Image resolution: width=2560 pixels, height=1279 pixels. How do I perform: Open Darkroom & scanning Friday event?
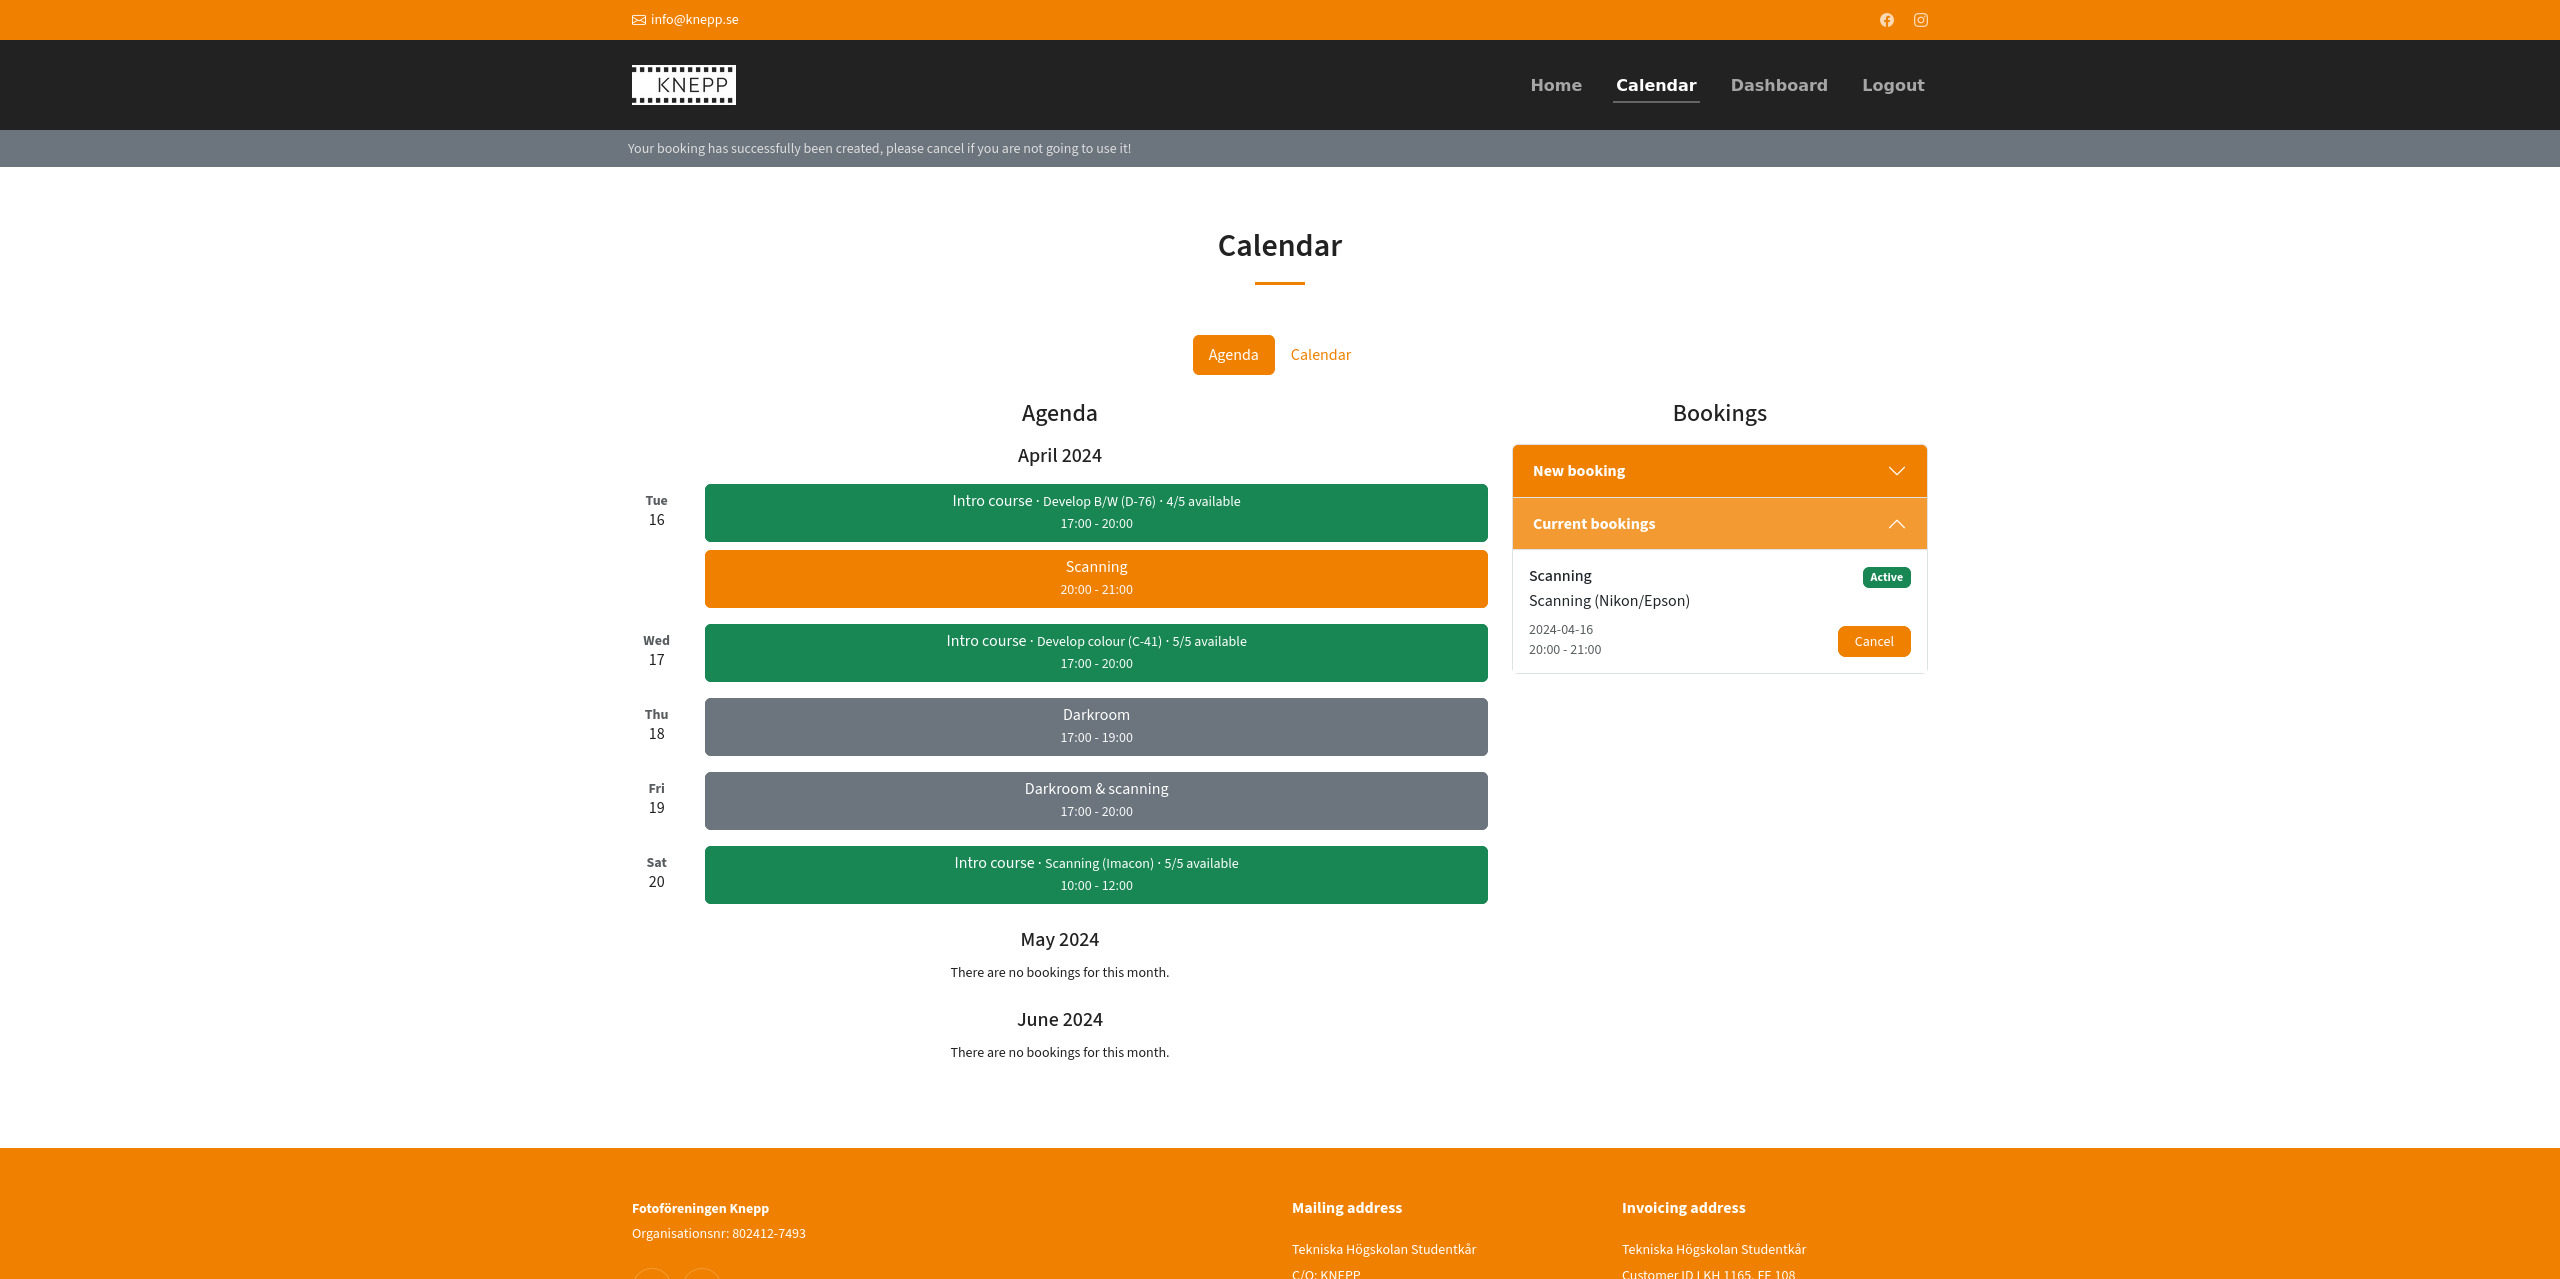(x=1096, y=801)
